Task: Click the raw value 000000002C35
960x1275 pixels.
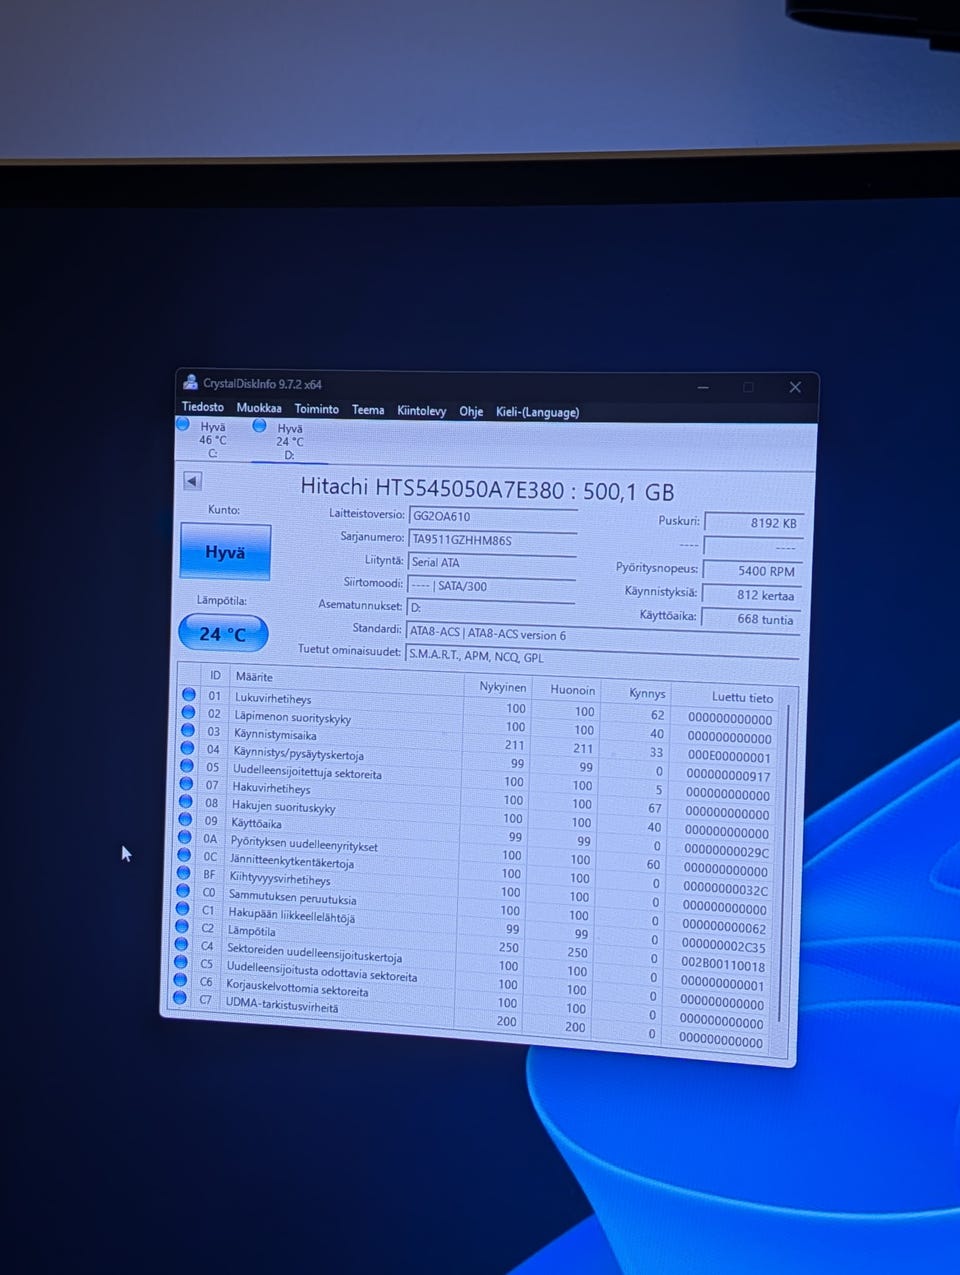Action: point(724,947)
